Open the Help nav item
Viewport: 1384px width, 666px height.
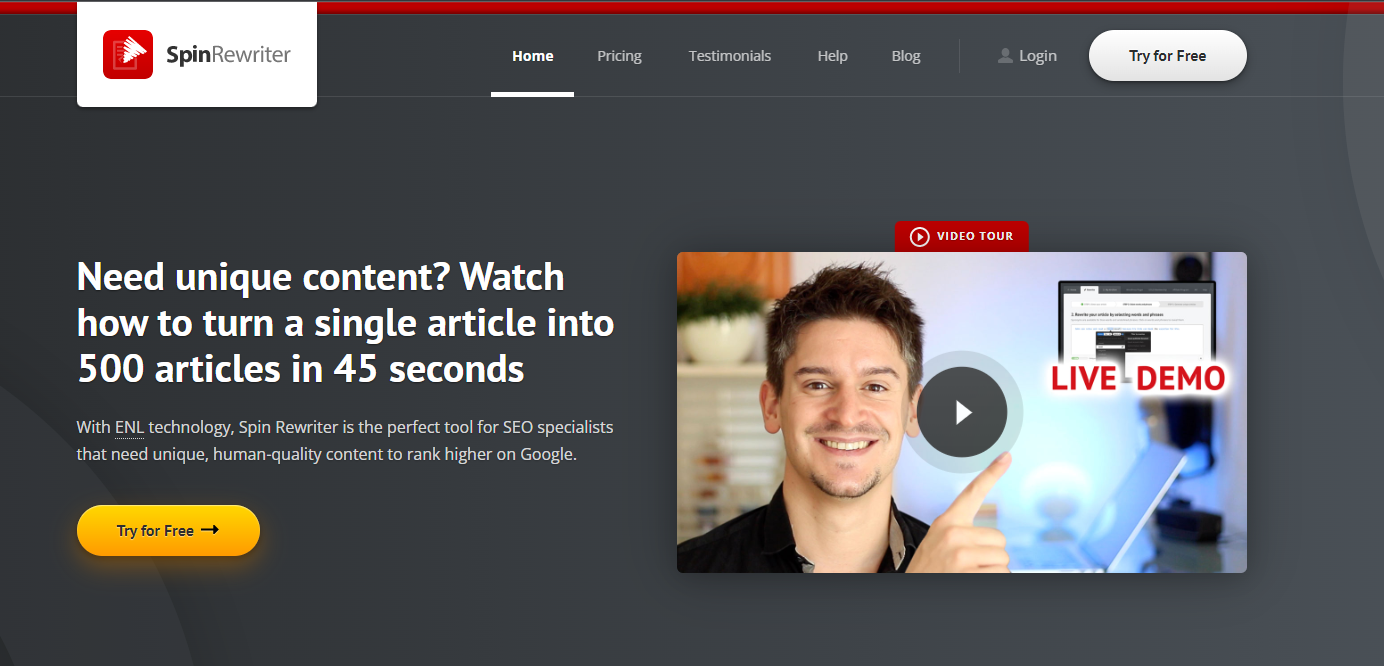(x=833, y=56)
